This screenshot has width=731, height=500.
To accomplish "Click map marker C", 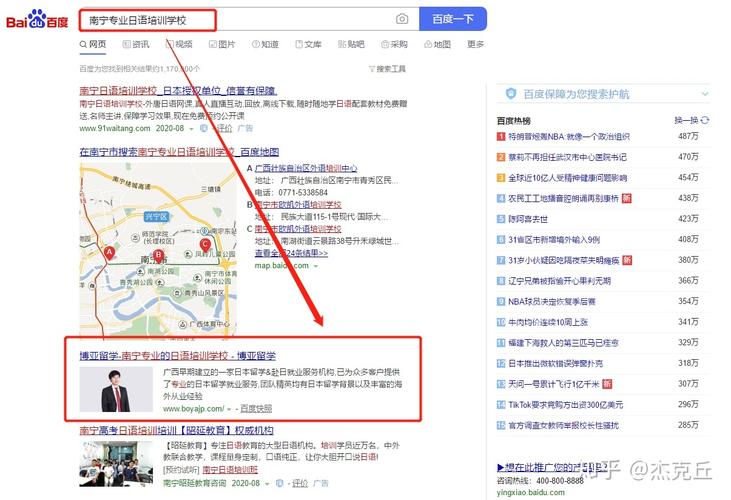I will 205,245.
